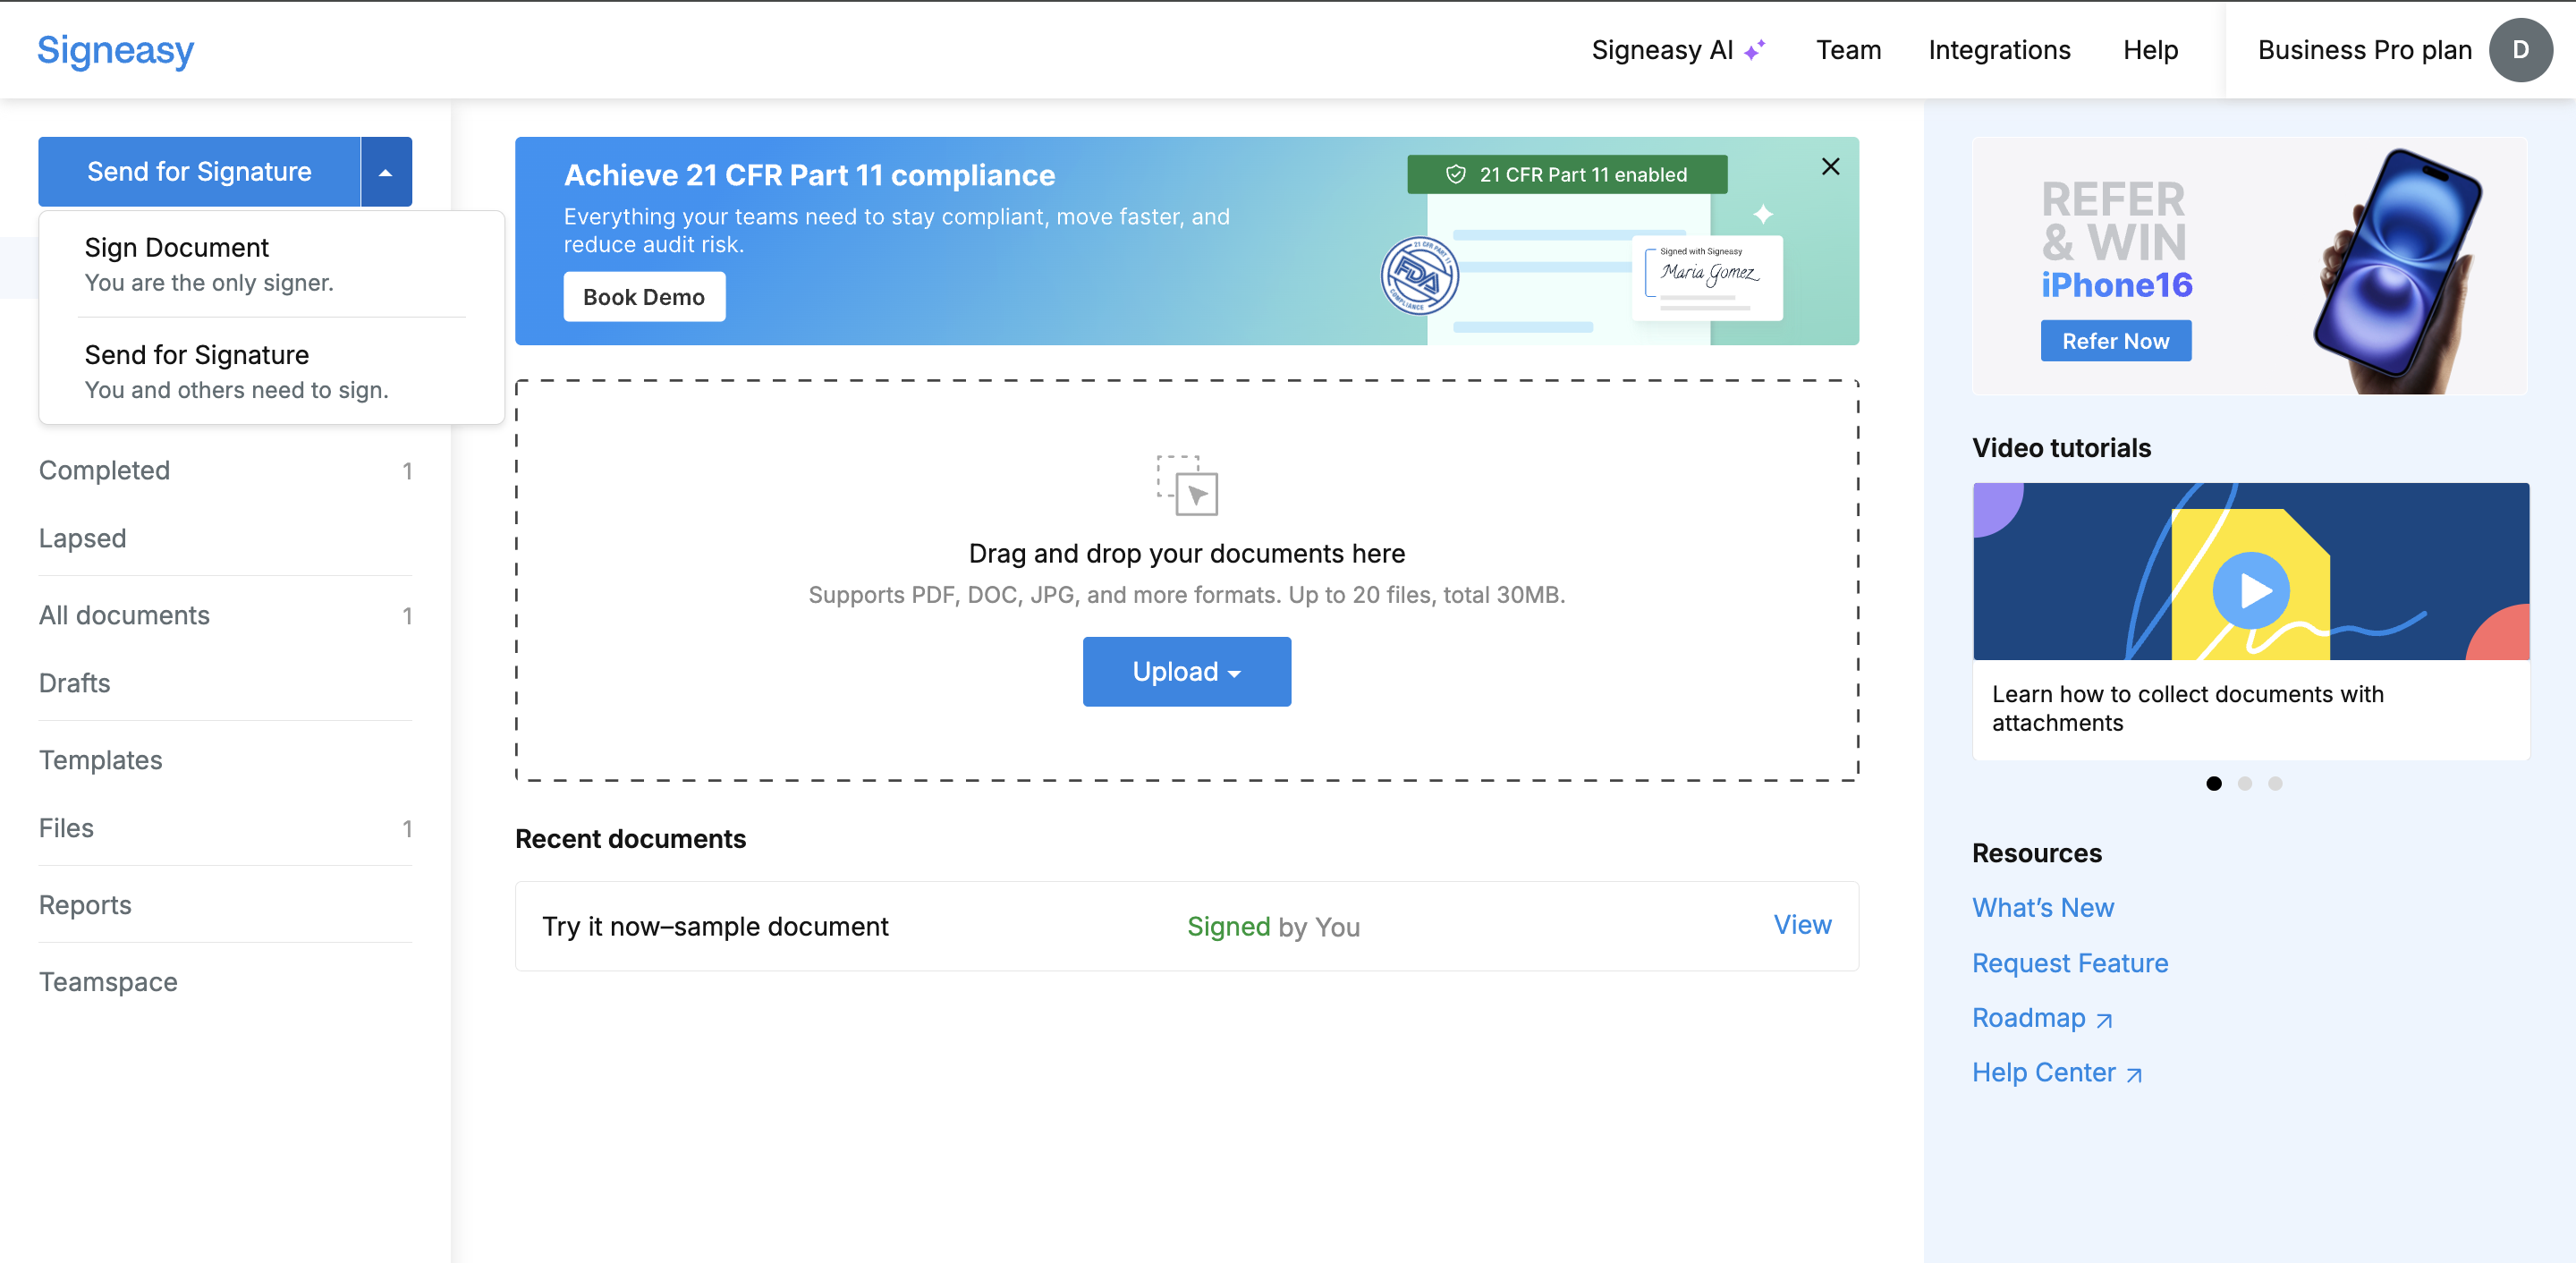
Task: Choose Sign Document from the dropdown
Action: click(271, 265)
